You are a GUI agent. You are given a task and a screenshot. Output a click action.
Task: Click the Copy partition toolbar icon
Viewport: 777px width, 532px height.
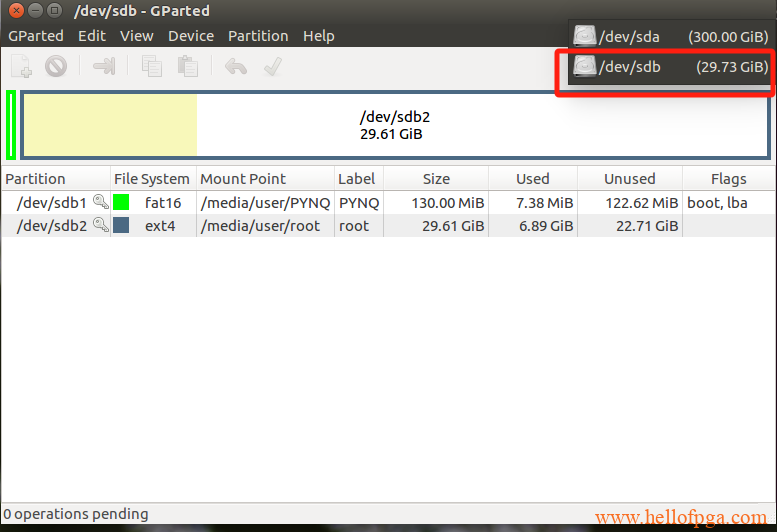point(152,66)
